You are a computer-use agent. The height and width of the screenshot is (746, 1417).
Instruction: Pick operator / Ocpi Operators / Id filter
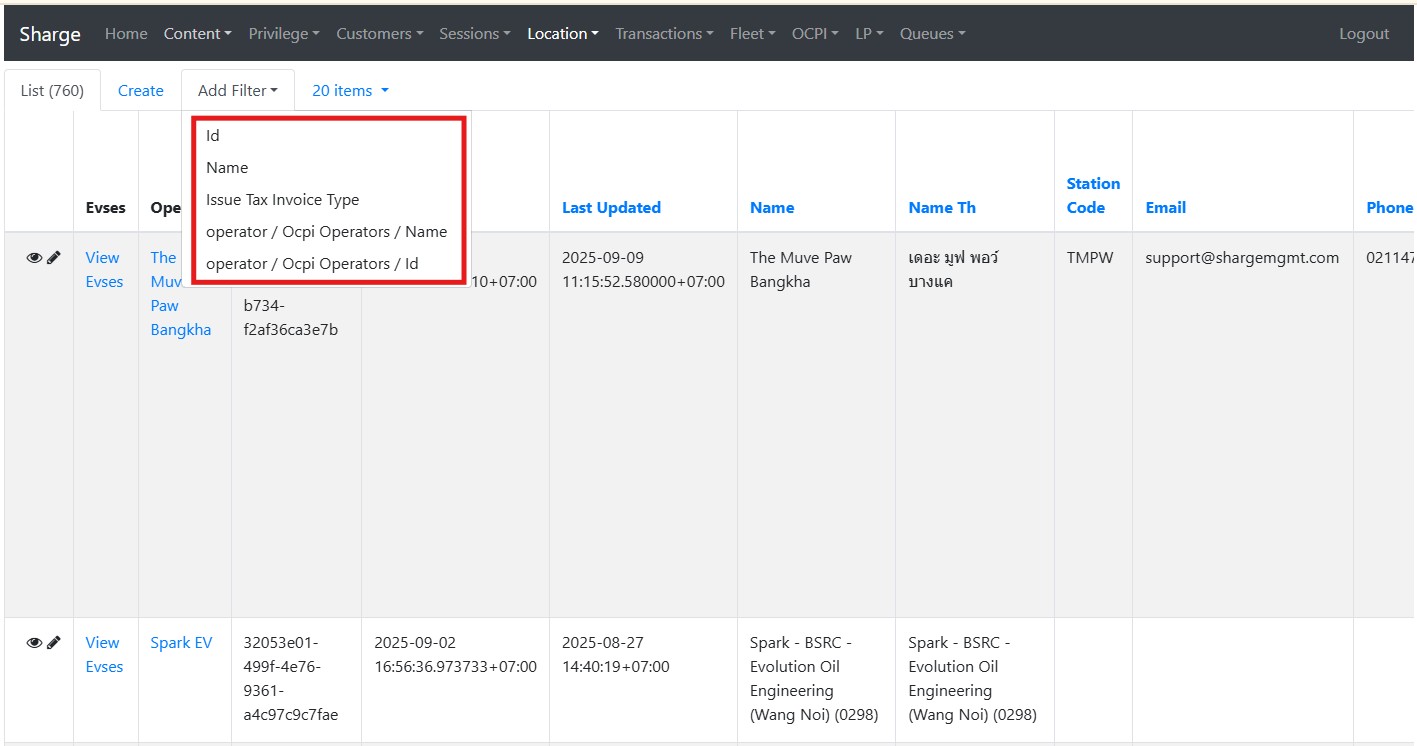(x=312, y=264)
